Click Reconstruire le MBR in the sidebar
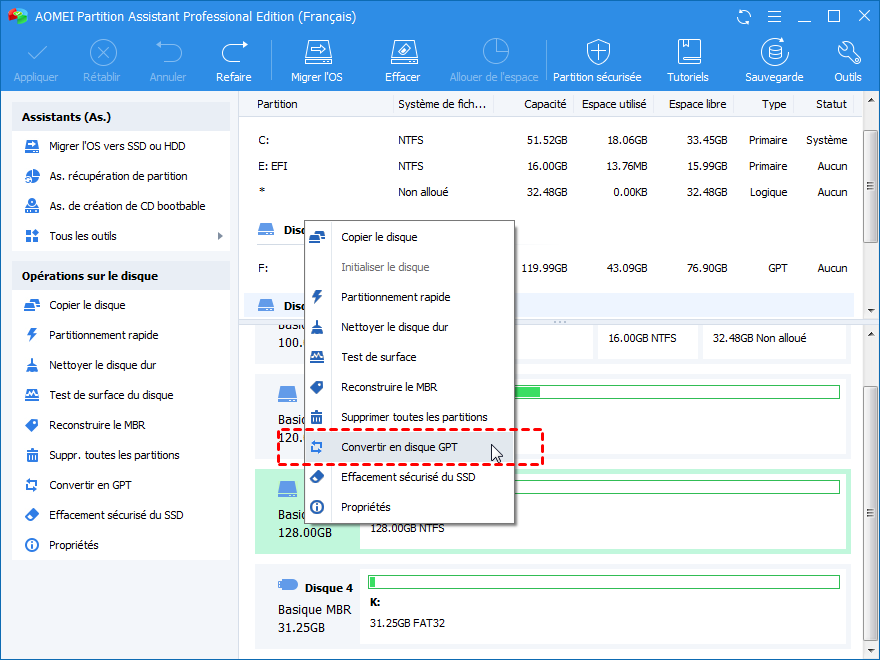Screen dimensions: 880x660 click(97, 425)
